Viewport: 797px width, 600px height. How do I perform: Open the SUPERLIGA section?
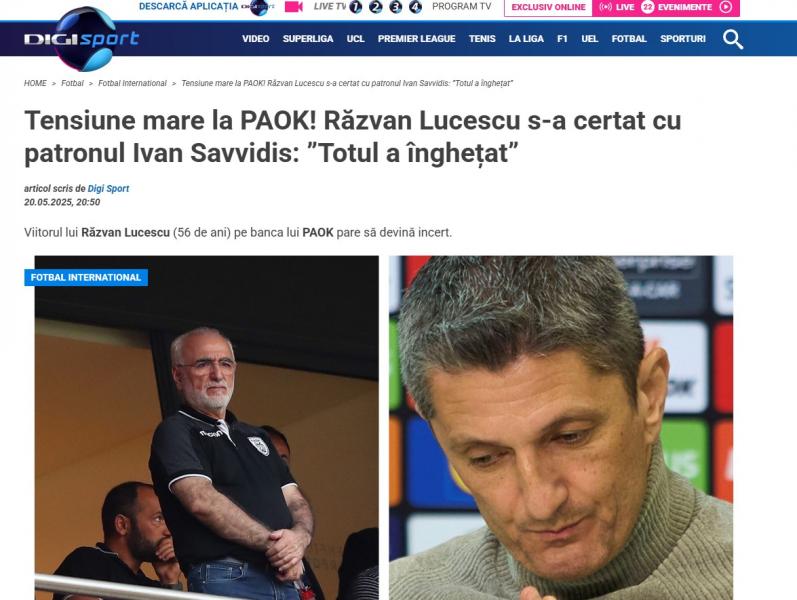(308, 39)
